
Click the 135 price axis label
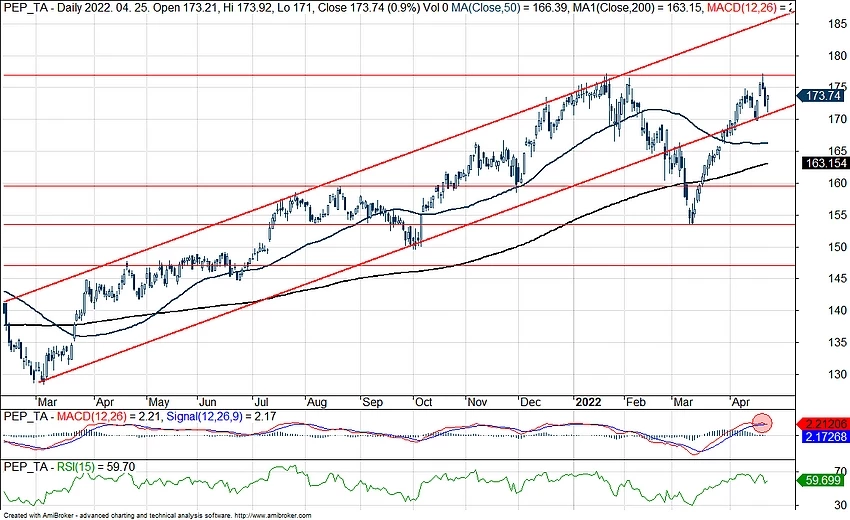tap(837, 343)
